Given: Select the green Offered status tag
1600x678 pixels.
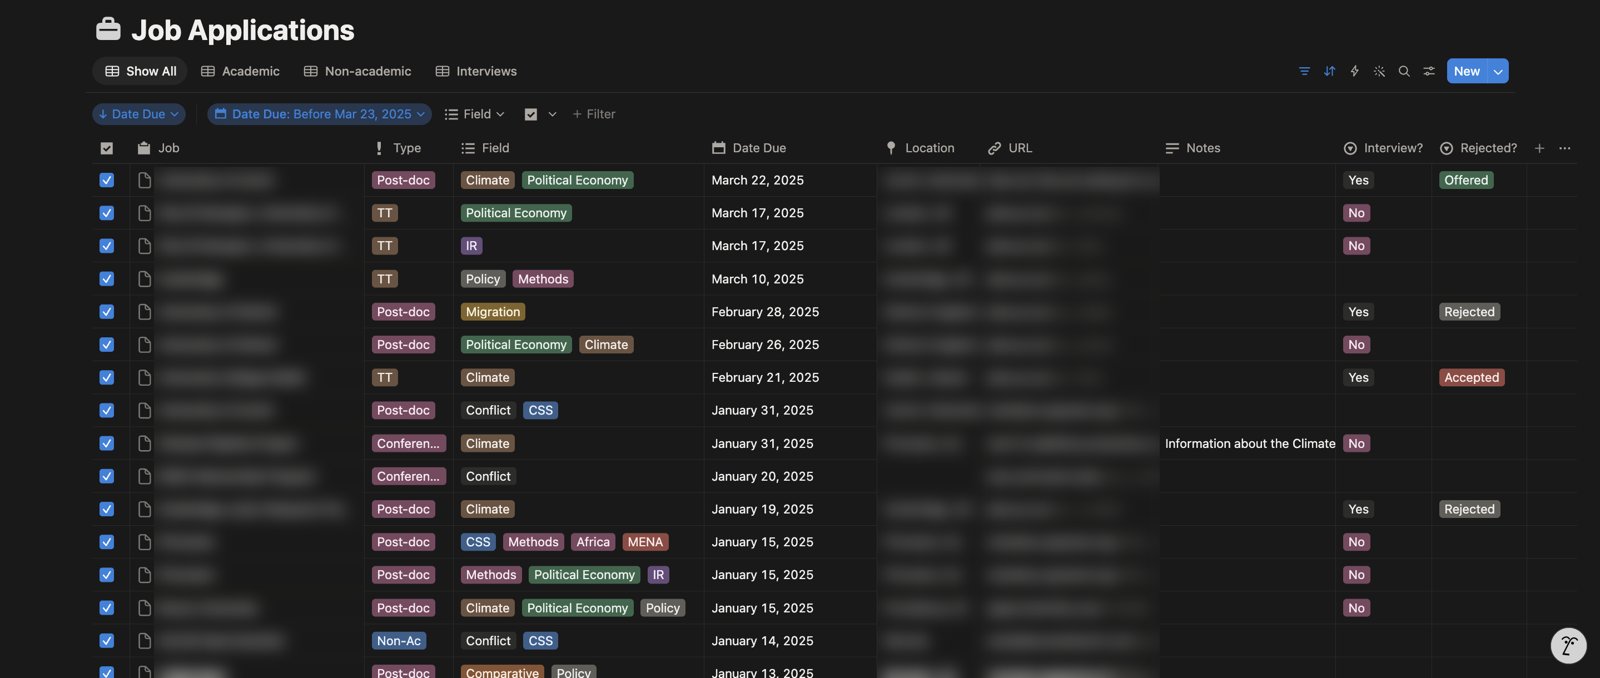Looking at the screenshot, I should (1466, 180).
